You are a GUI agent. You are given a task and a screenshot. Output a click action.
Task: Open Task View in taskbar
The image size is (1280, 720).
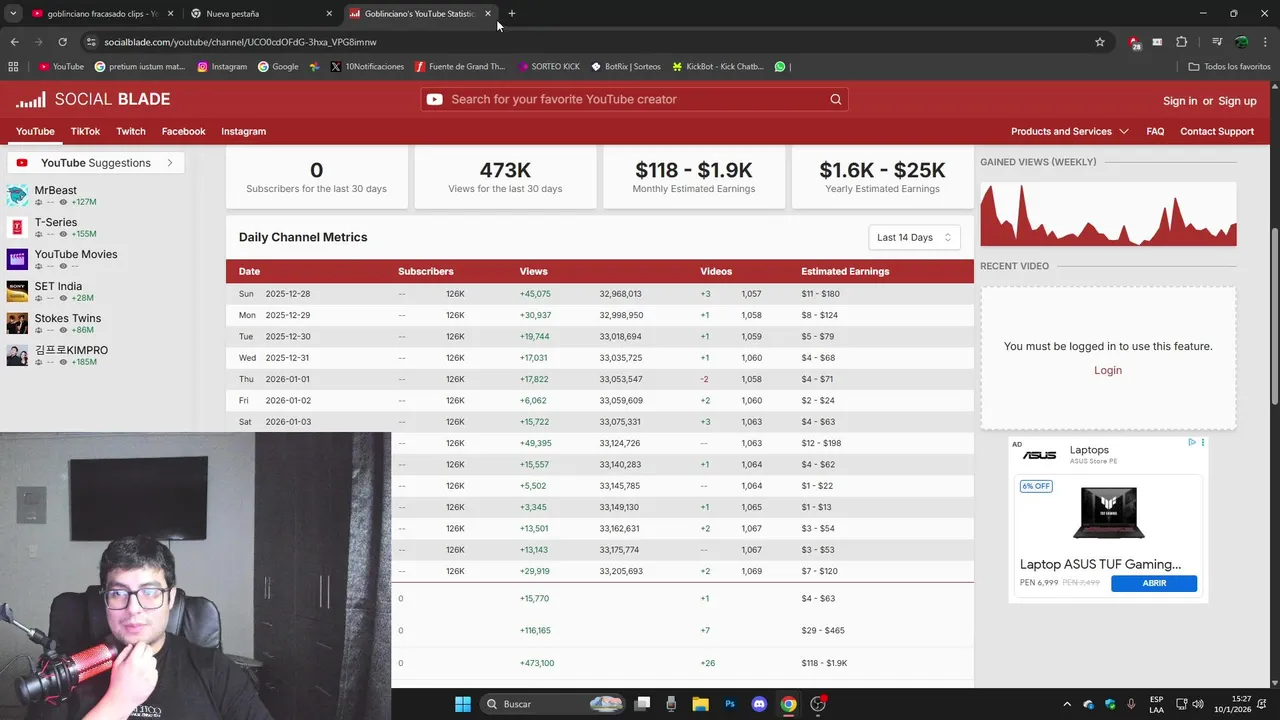click(642, 704)
